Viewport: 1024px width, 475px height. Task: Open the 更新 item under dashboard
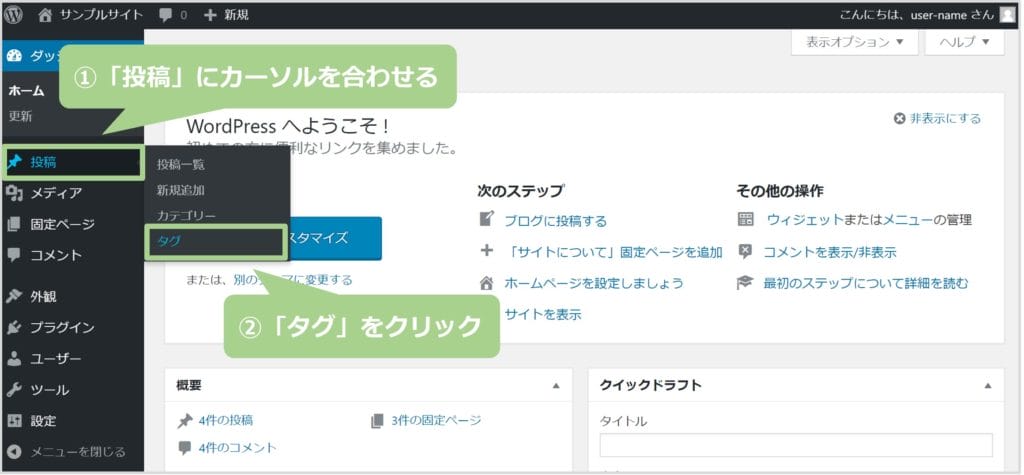click(x=20, y=117)
